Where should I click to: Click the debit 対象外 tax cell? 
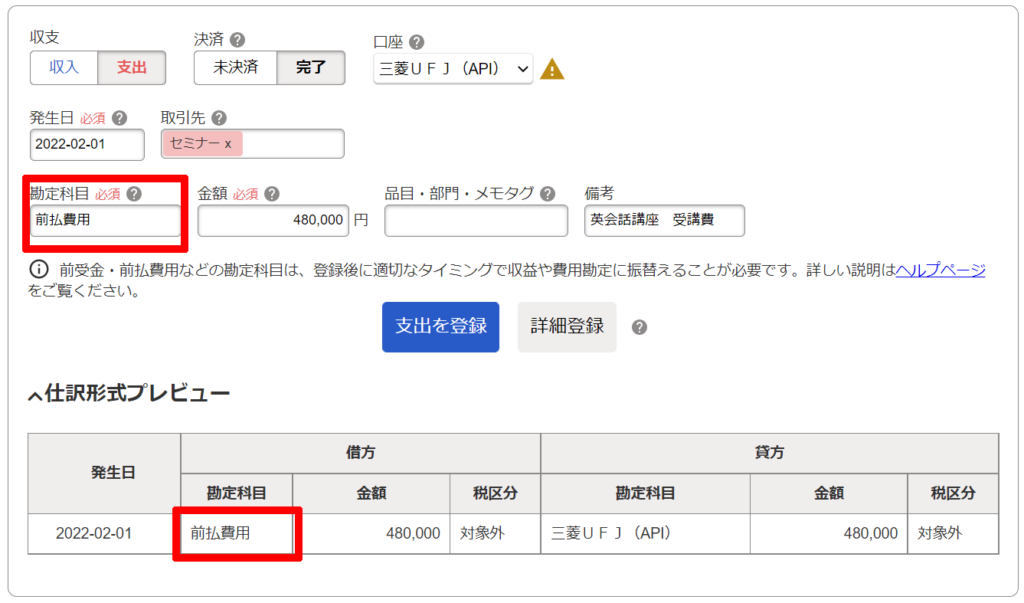(495, 533)
